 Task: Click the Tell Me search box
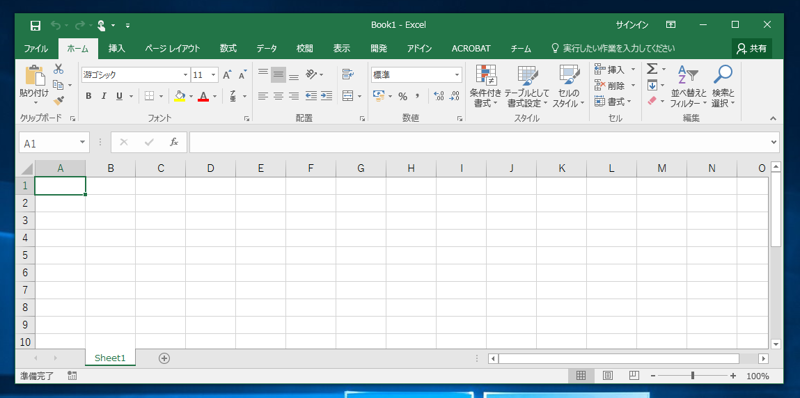[x=614, y=49]
